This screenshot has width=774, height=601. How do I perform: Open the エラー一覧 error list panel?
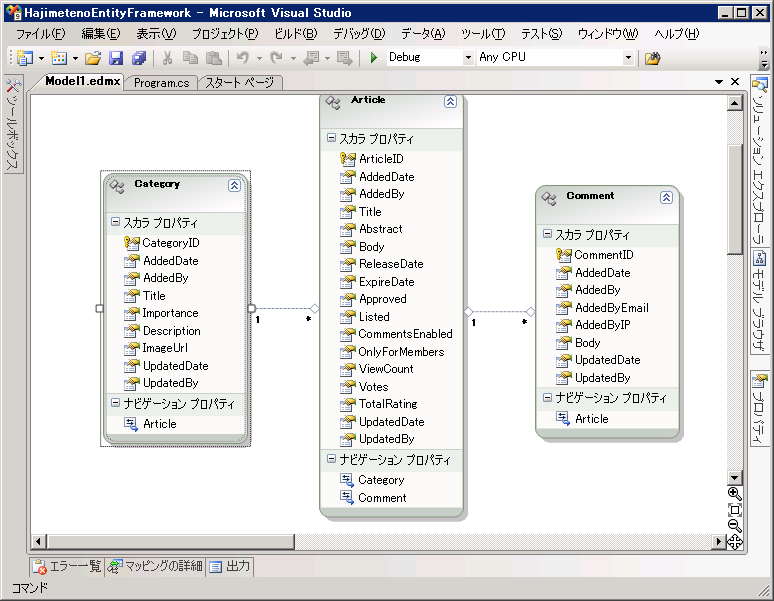pos(67,566)
